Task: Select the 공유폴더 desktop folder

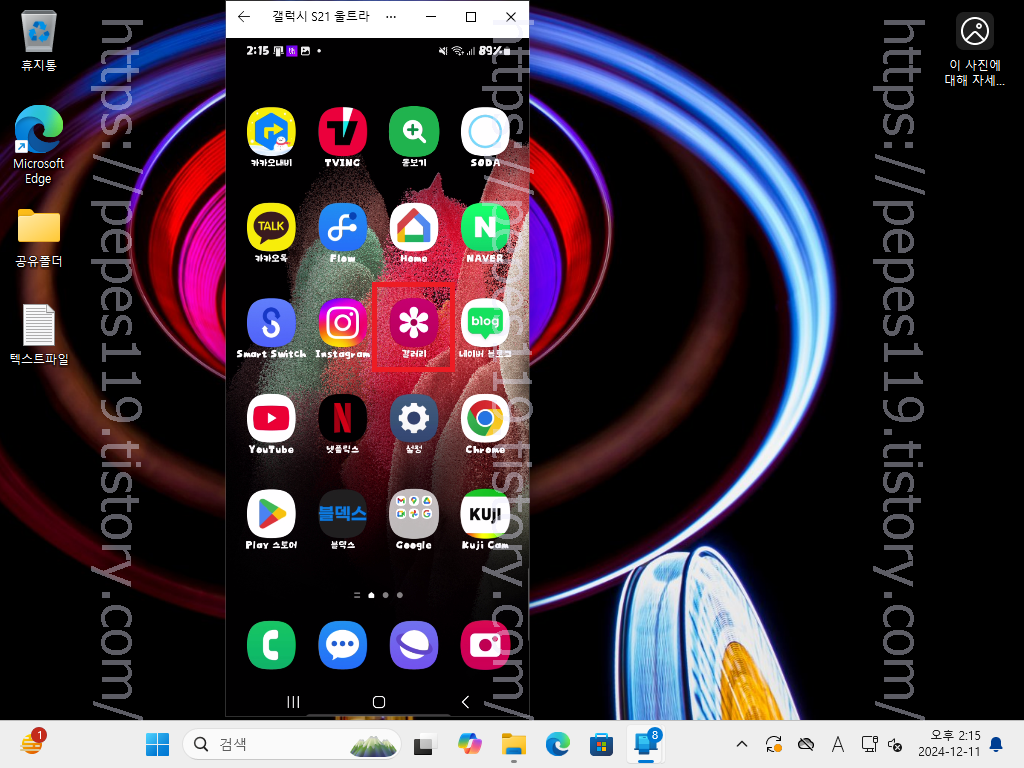Action: 39,238
